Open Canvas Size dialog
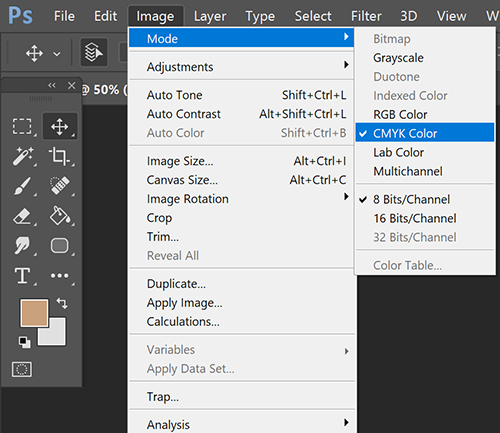This screenshot has height=433, width=500. click(x=241, y=180)
